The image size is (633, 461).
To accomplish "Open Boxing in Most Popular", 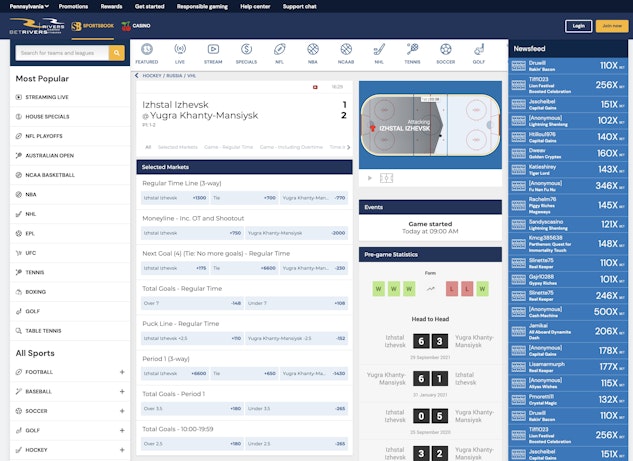I will (70, 292).
